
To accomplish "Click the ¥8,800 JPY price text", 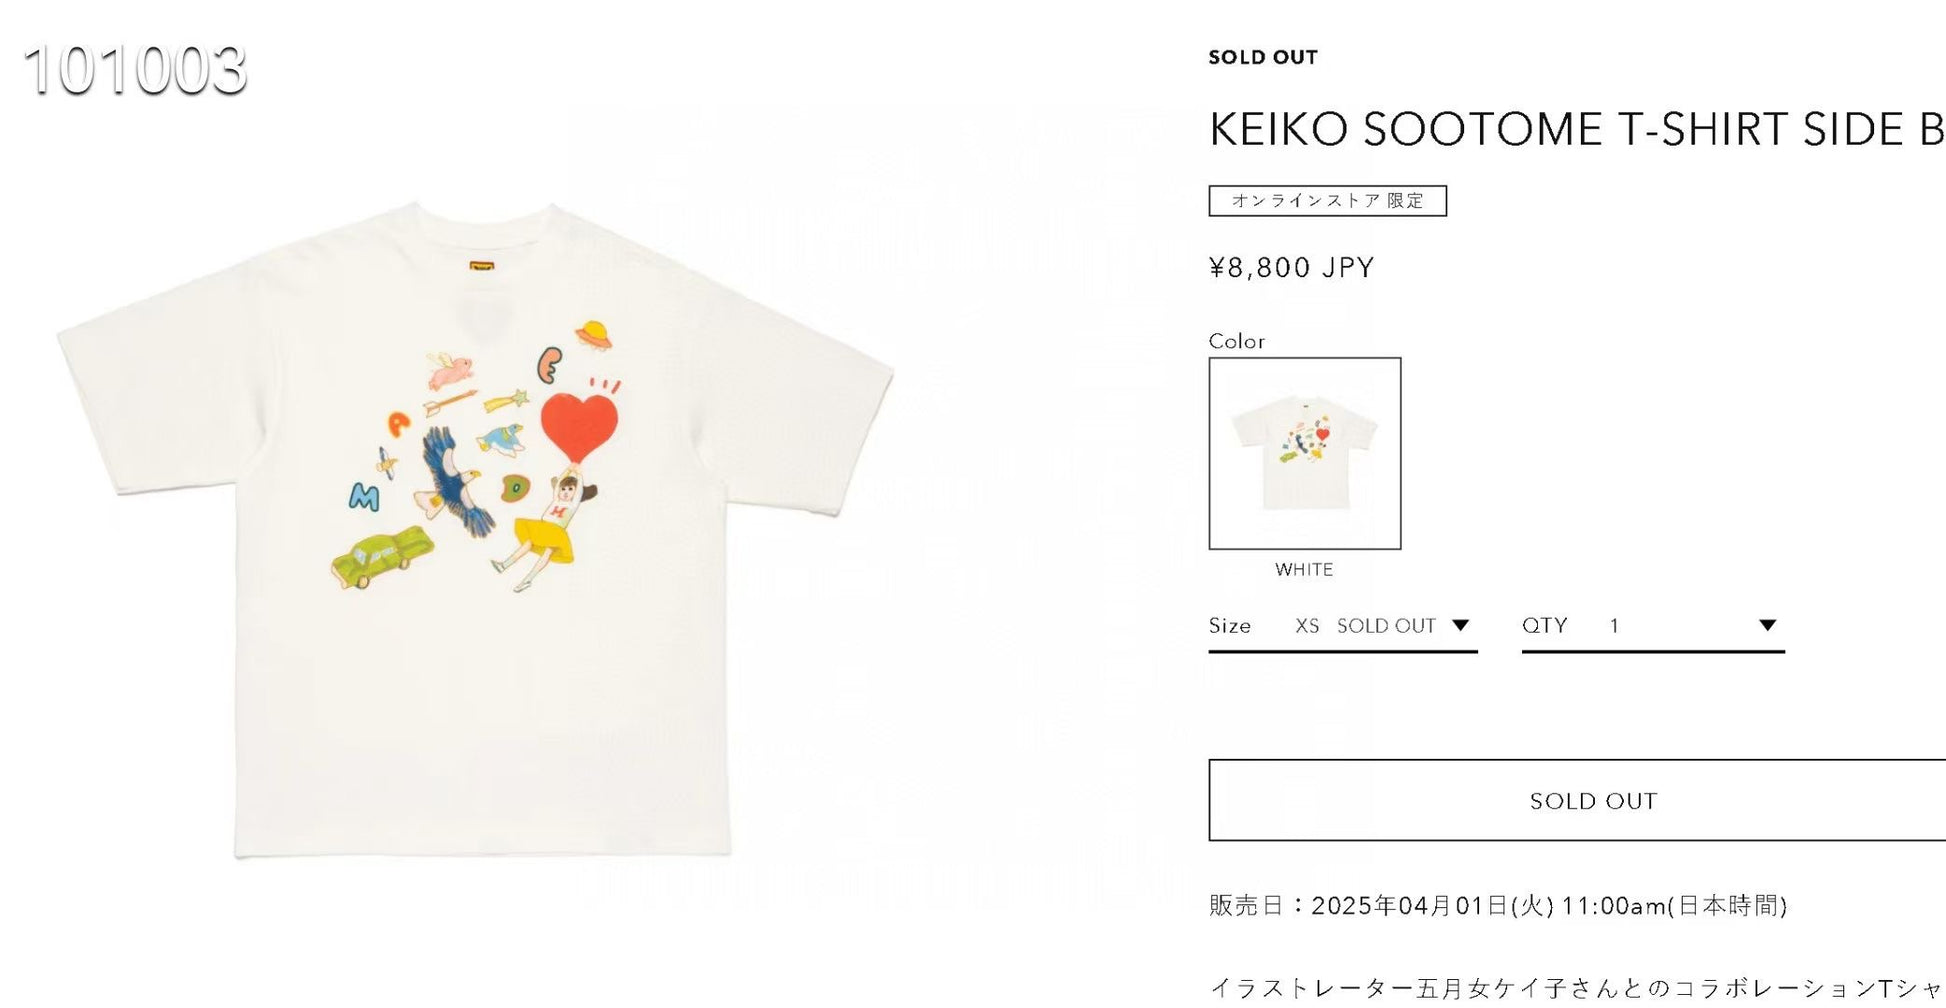I will click(x=1291, y=268).
